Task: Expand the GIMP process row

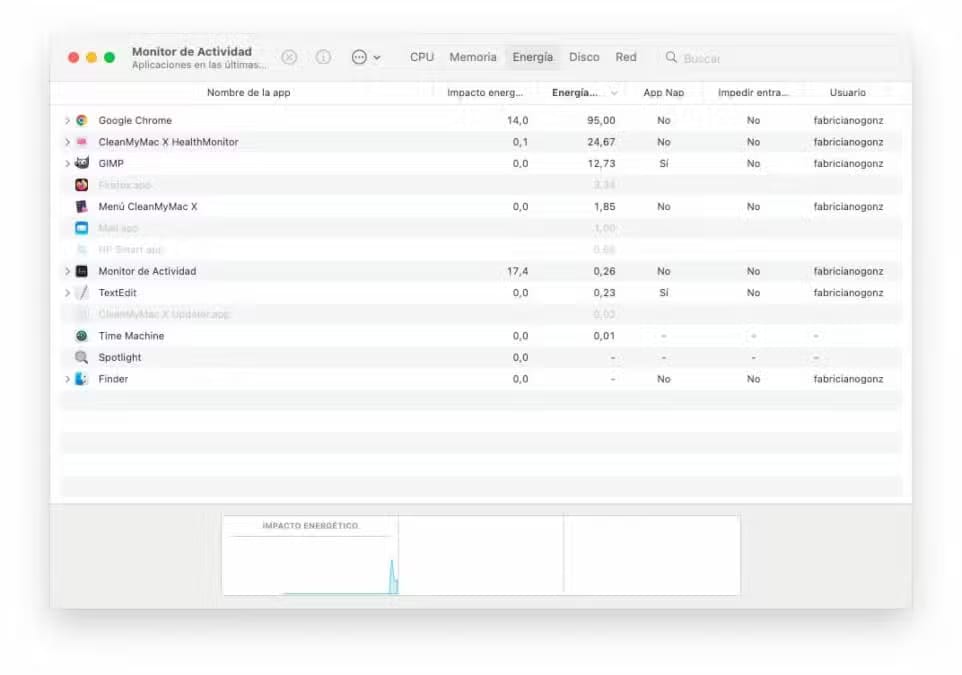Action: tap(67, 163)
